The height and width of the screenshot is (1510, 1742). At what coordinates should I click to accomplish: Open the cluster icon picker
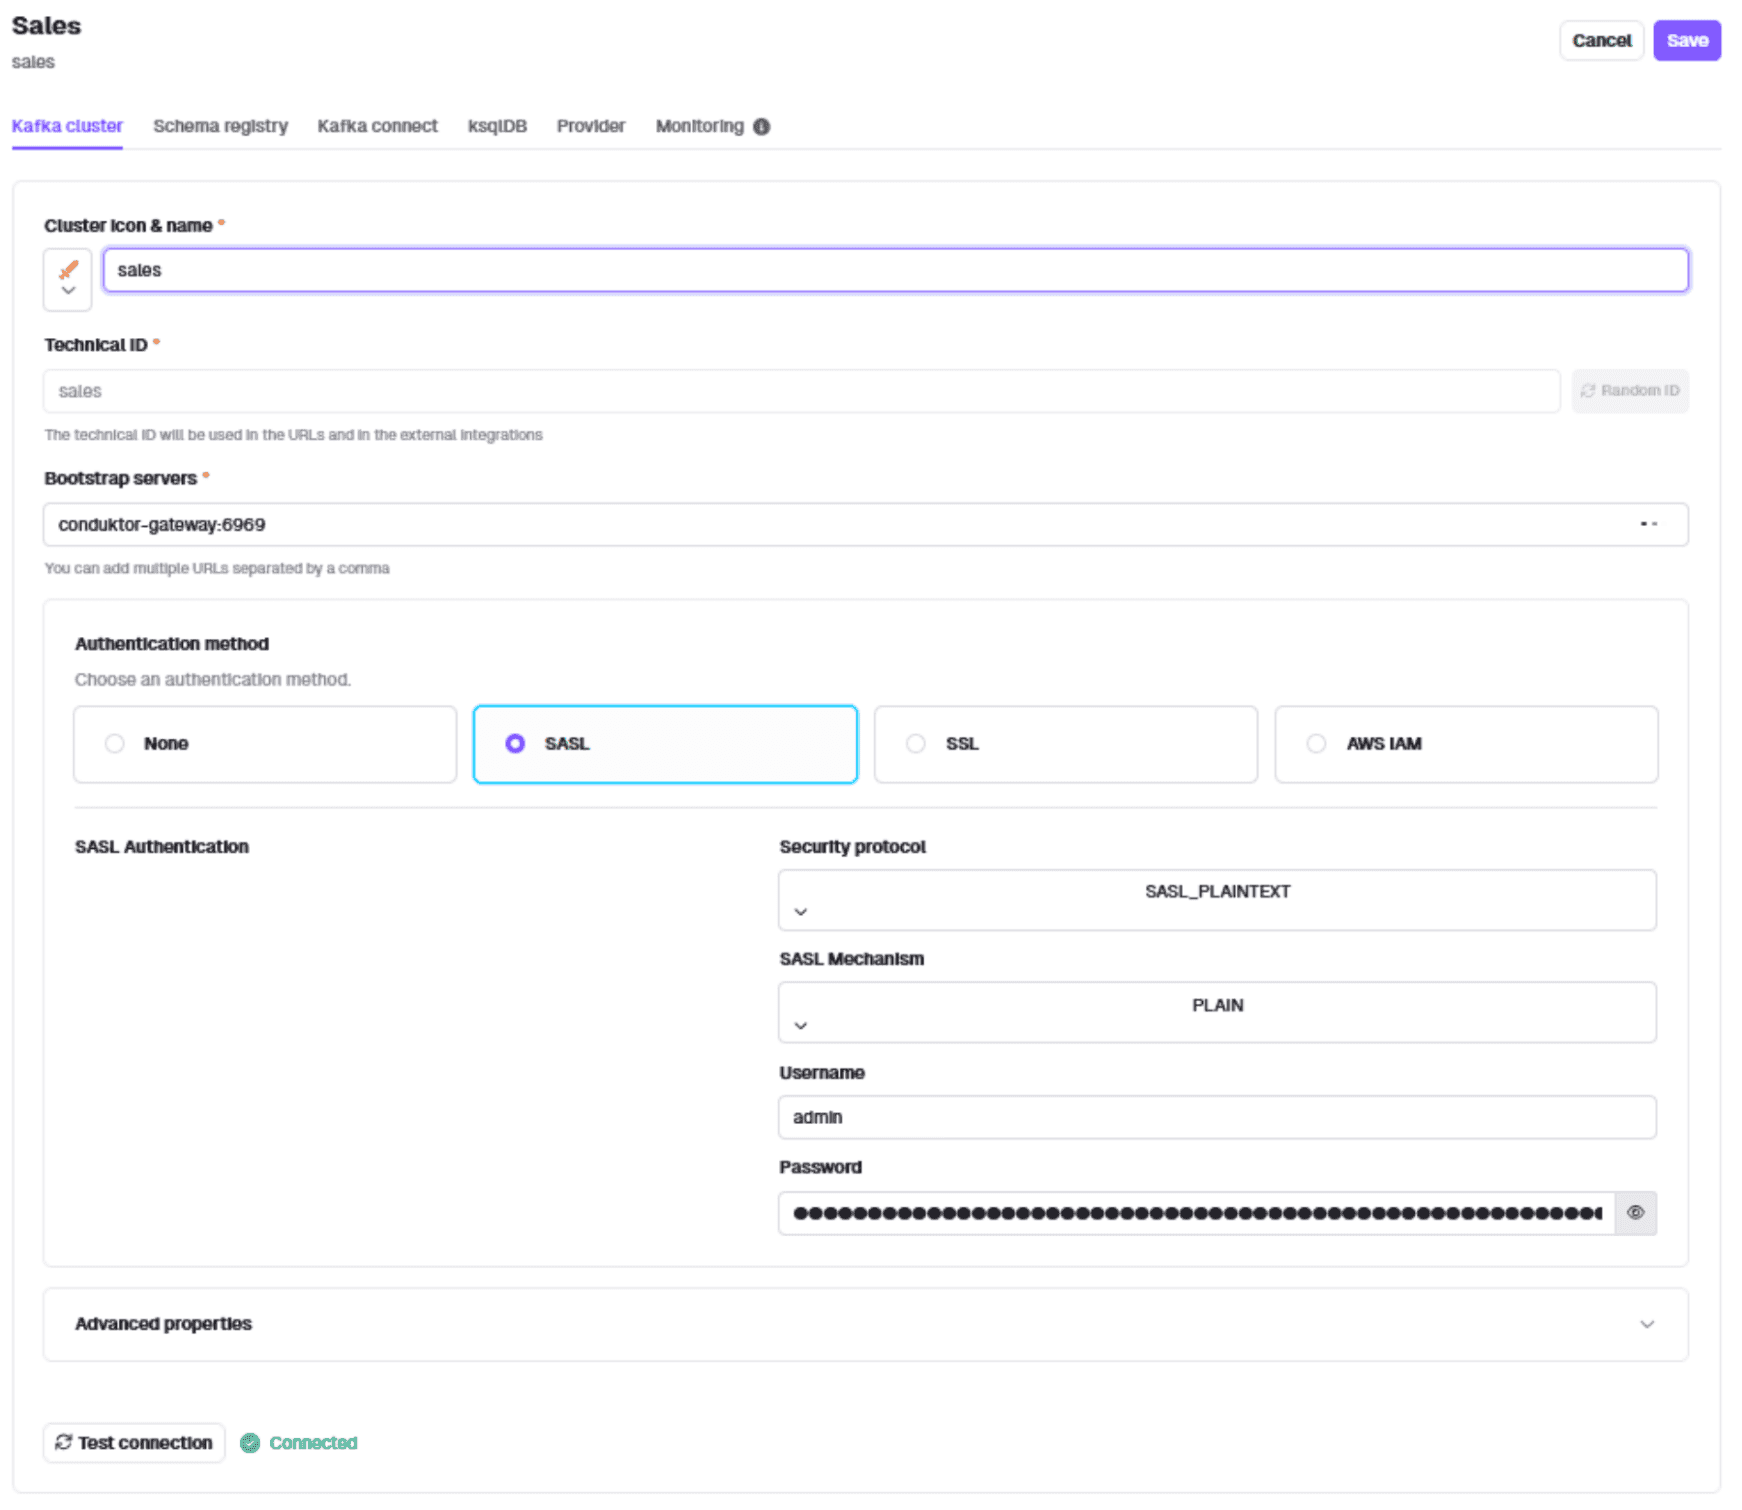pyautogui.click(x=68, y=279)
